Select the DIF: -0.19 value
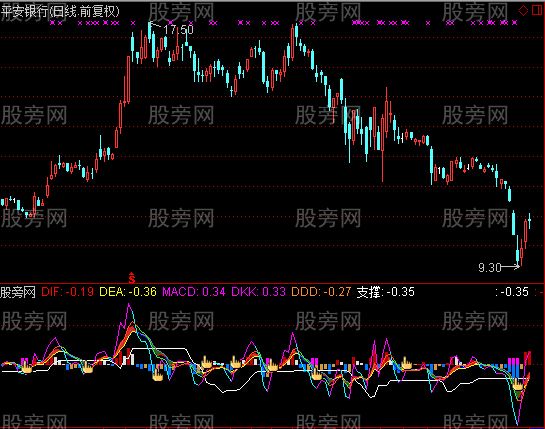This screenshot has width=545, height=429. [x=67, y=292]
